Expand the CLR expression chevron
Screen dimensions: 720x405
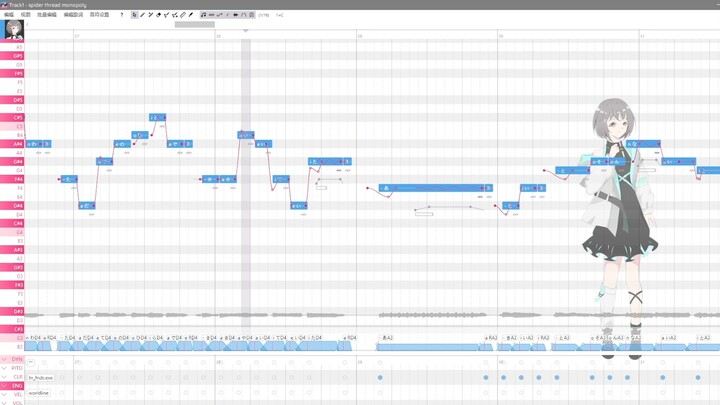[x=4, y=377]
